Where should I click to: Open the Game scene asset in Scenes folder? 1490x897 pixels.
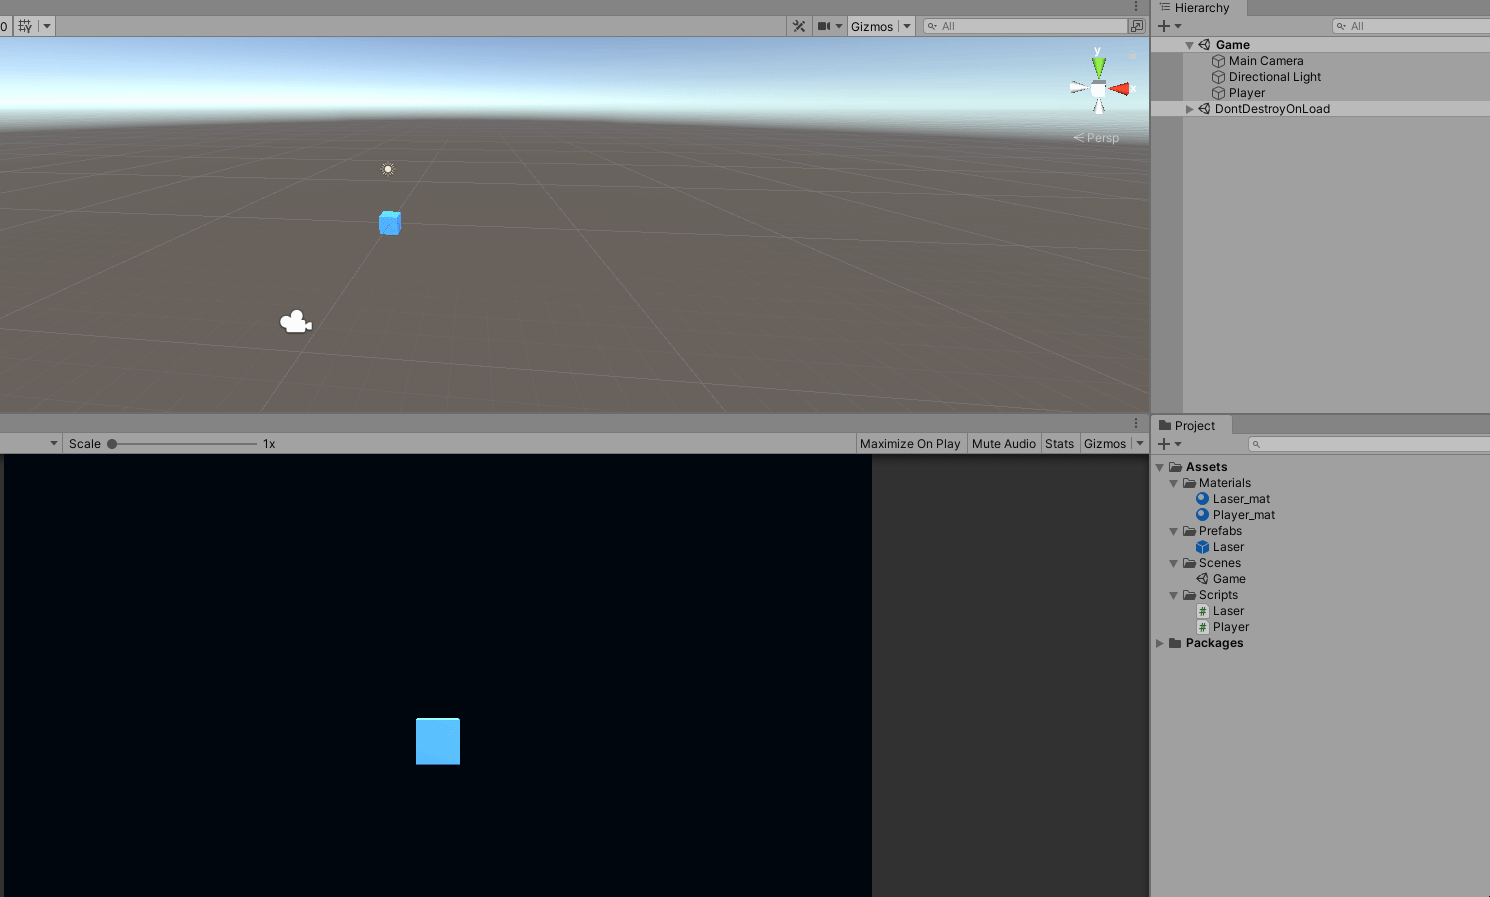(x=1228, y=578)
